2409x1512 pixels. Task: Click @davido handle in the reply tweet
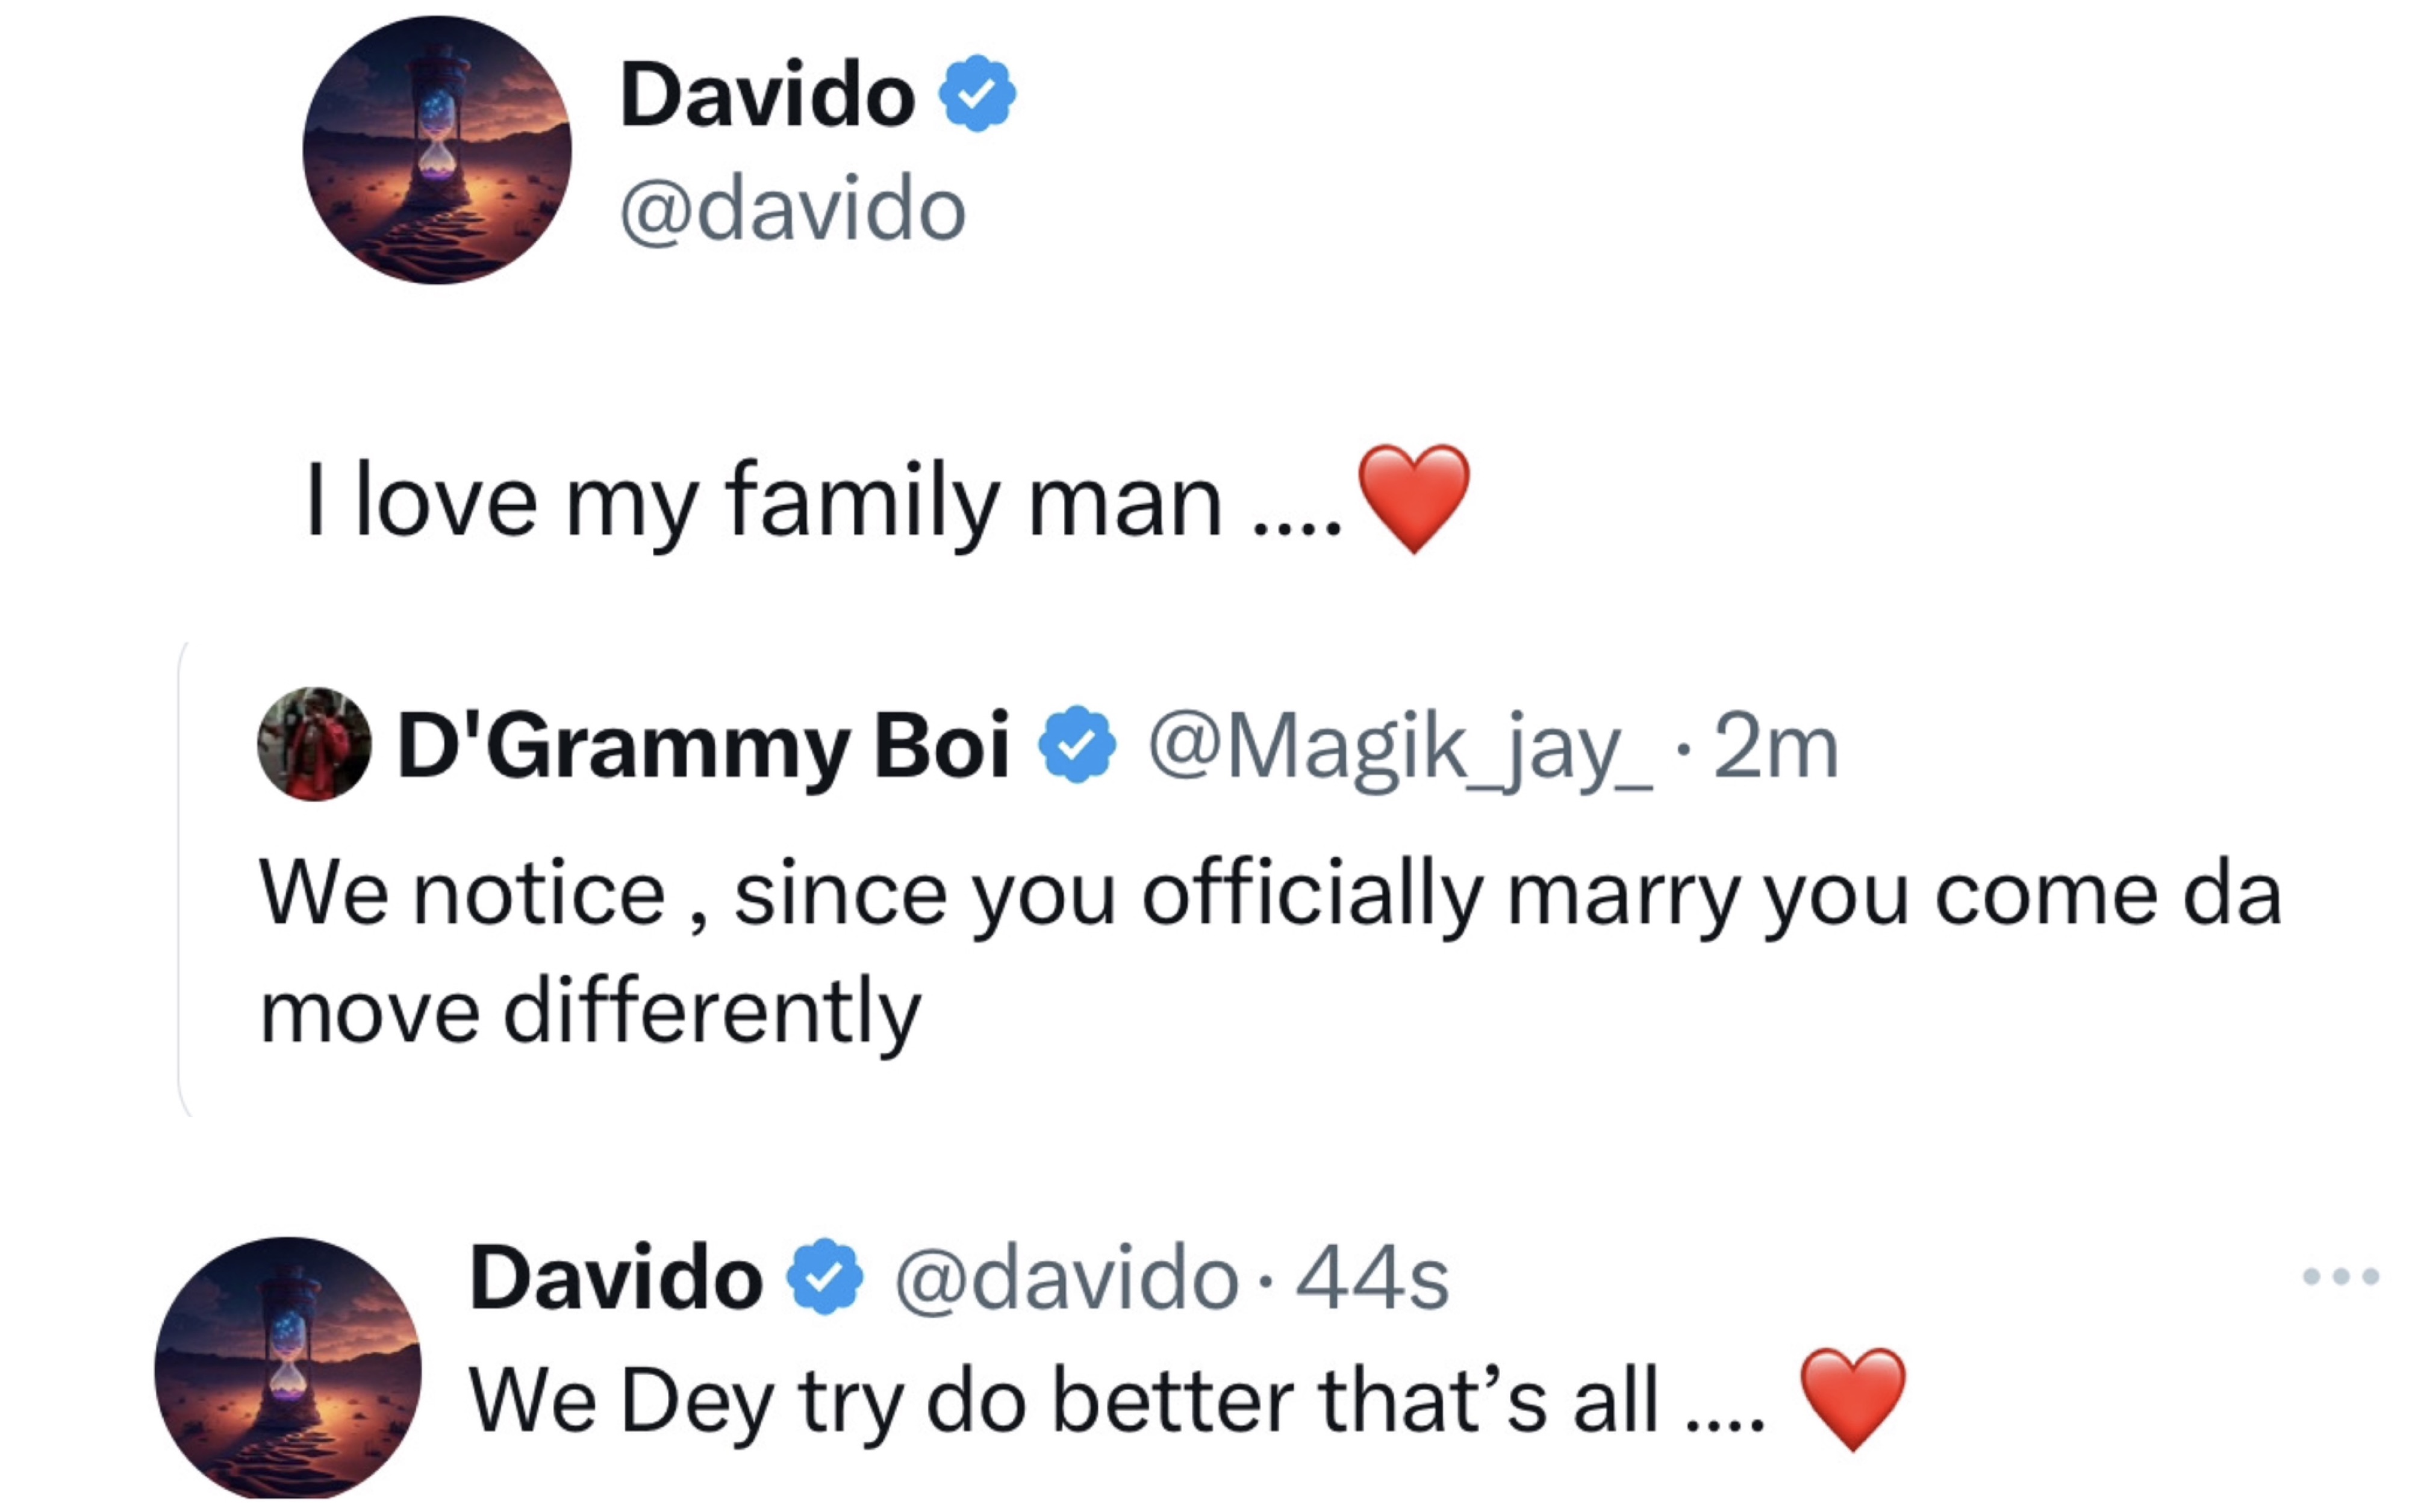tap(1066, 1278)
